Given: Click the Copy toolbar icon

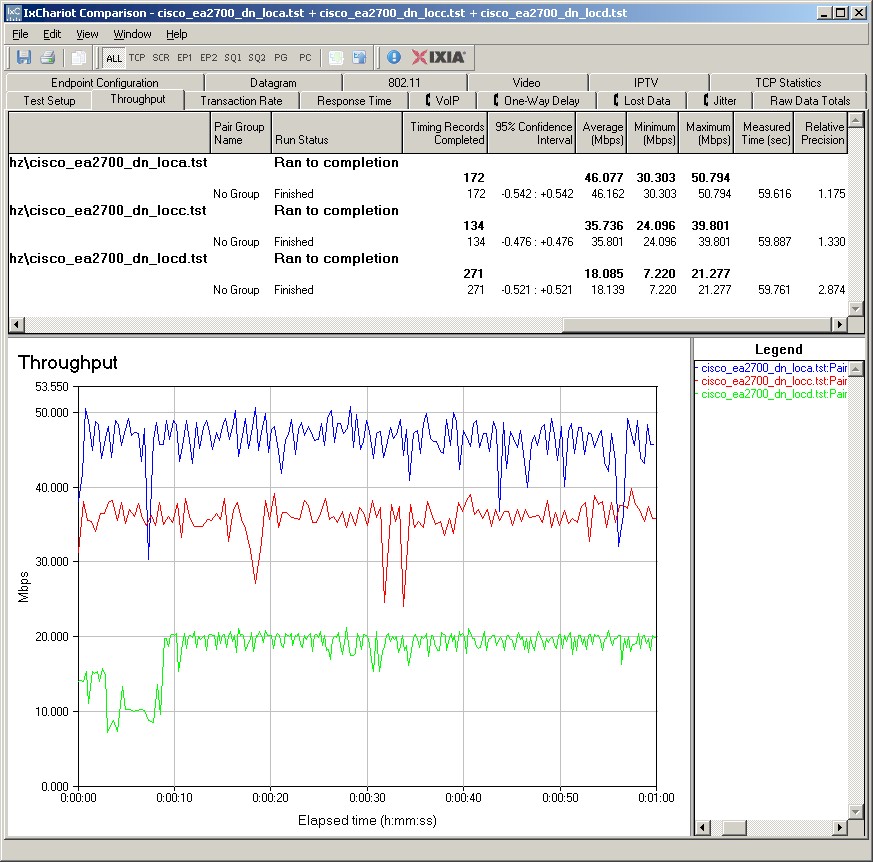Looking at the screenshot, I should (x=79, y=57).
